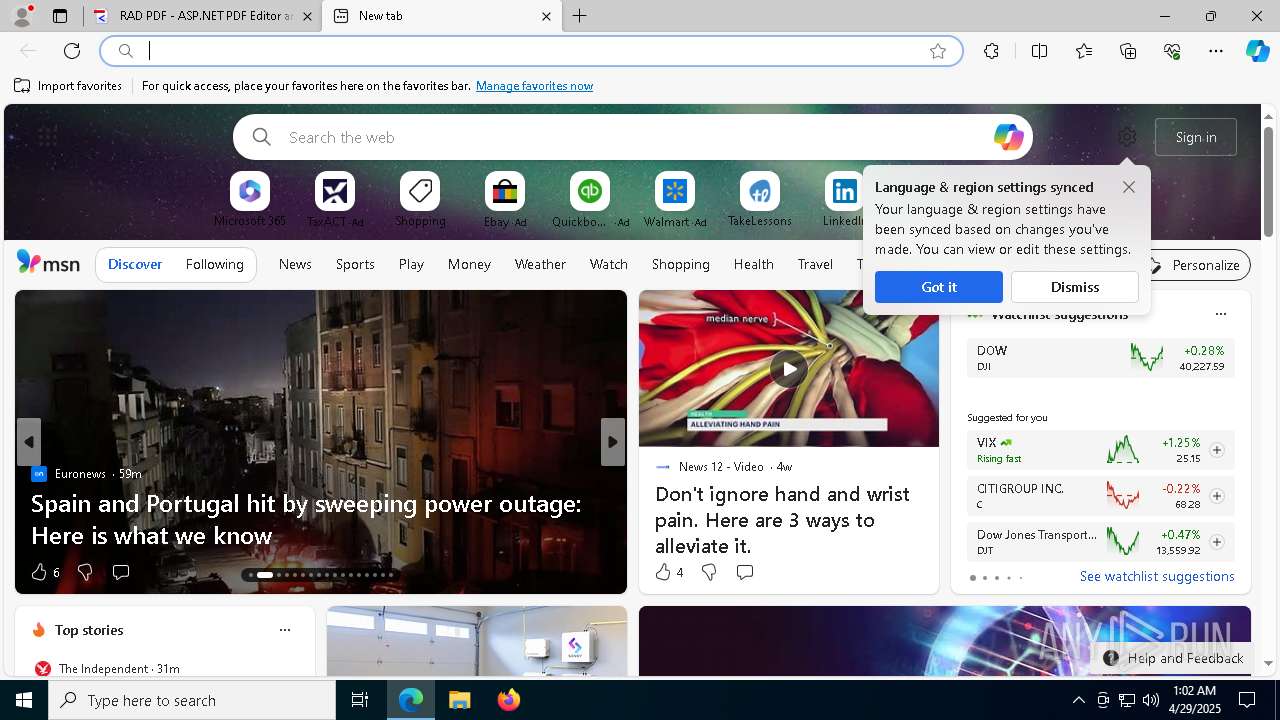
Task: Close the language settings synced popup
Action: click(1129, 187)
